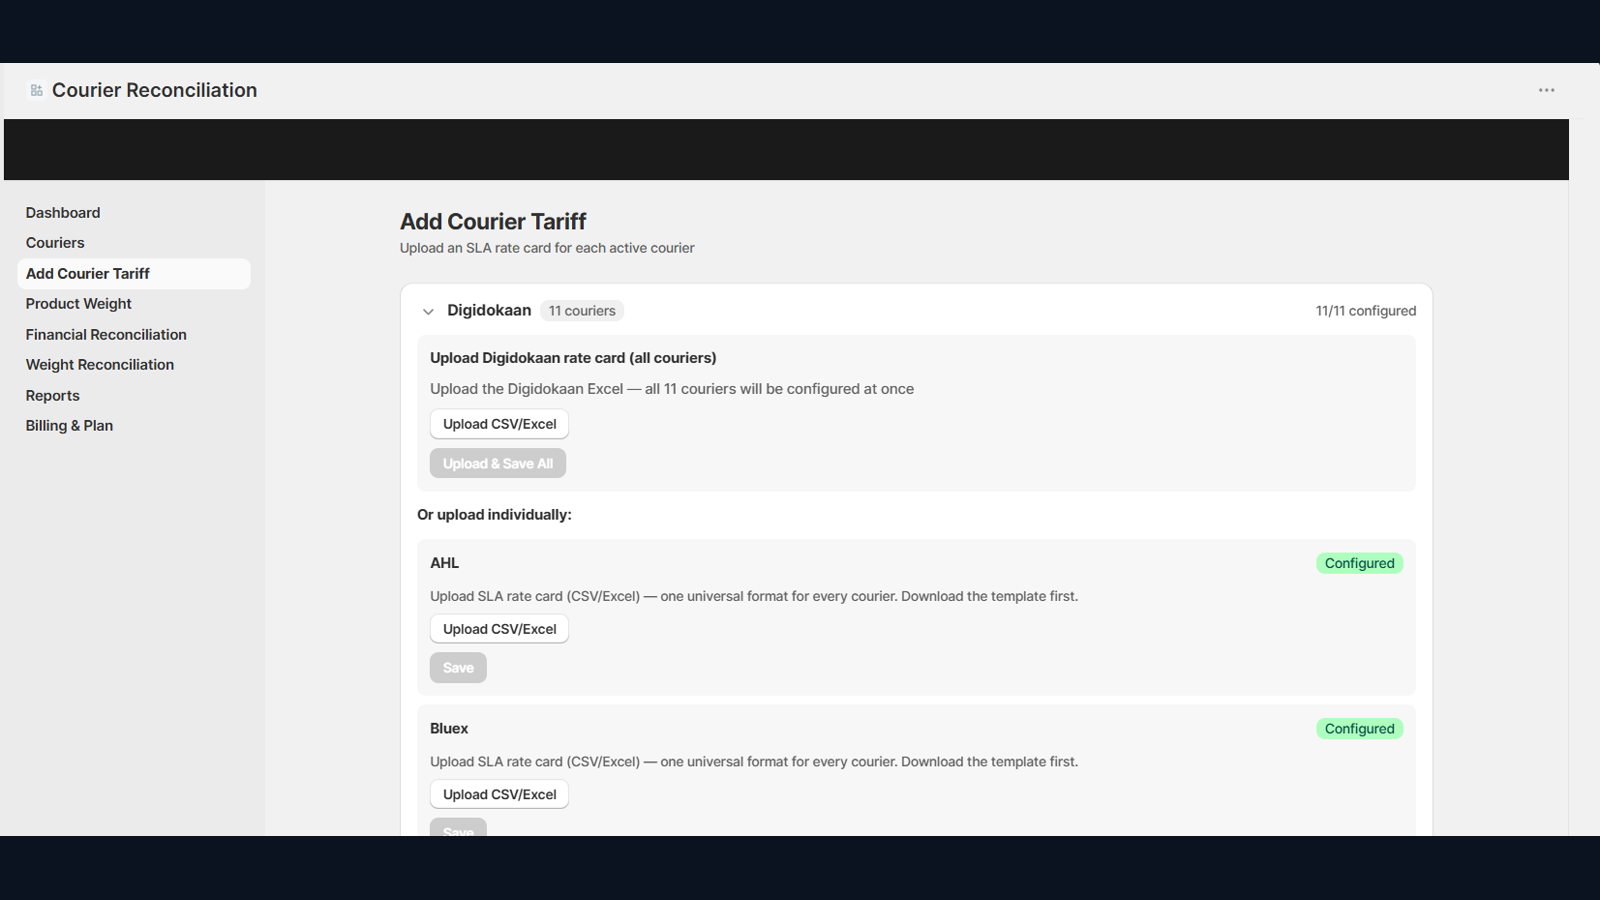Click Upload CSV/Excel for Digidokaan rate card
Image resolution: width=1600 pixels, height=900 pixels.
pyautogui.click(x=499, y=424)
